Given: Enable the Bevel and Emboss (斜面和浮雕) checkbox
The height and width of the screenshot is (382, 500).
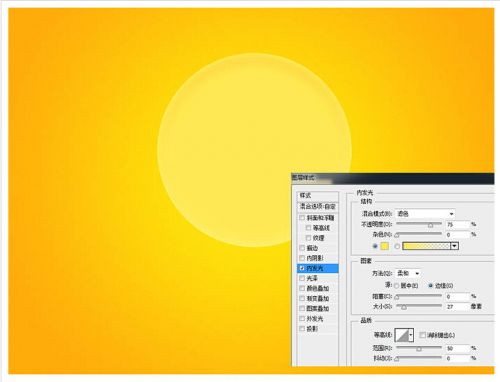Looking at the screenshot, I should (x=302, y=218).
